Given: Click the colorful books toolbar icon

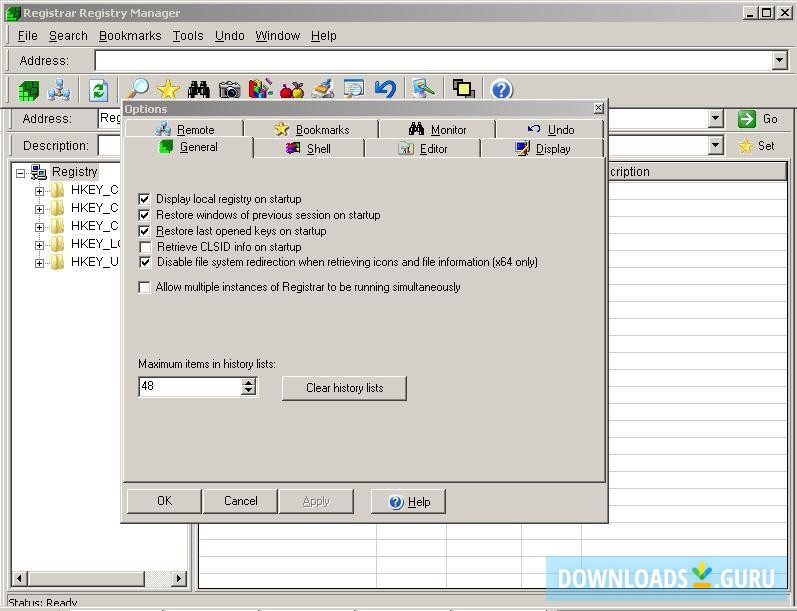Looking at the screenshot, I should tap(260, 89).
